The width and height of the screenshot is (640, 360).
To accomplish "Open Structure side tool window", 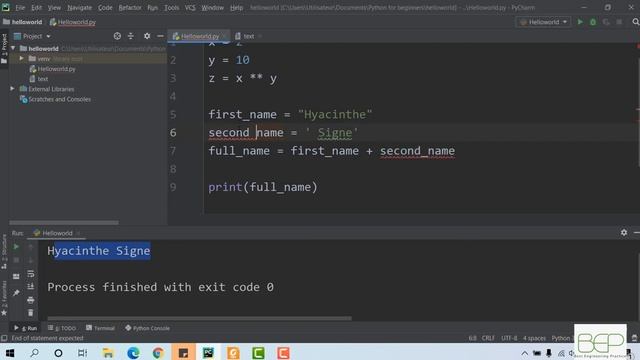I will 4,251.
